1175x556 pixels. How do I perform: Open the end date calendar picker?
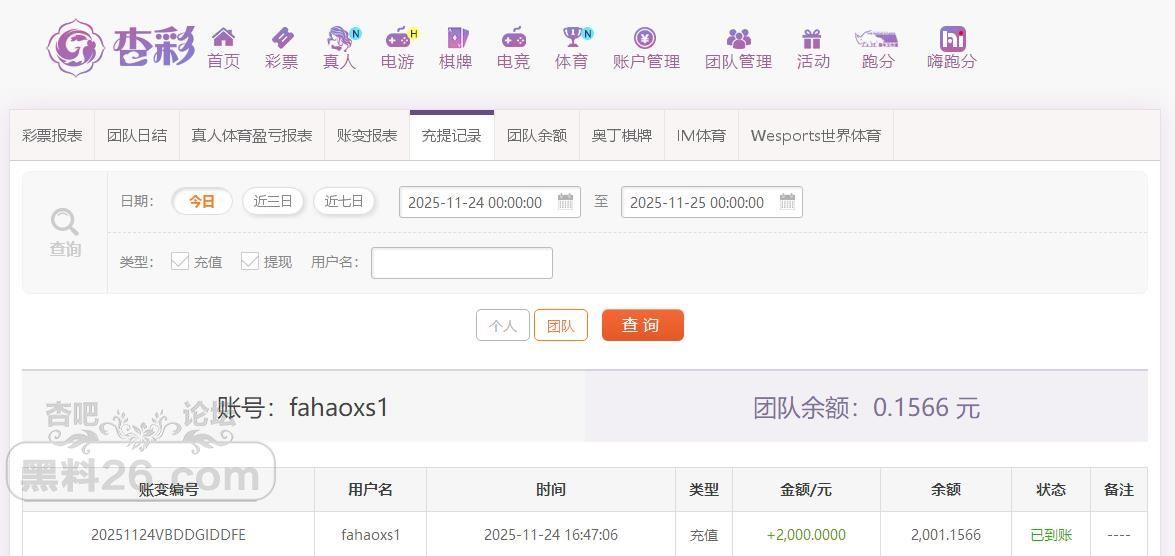pyautogui.click(x=787, y=202)
